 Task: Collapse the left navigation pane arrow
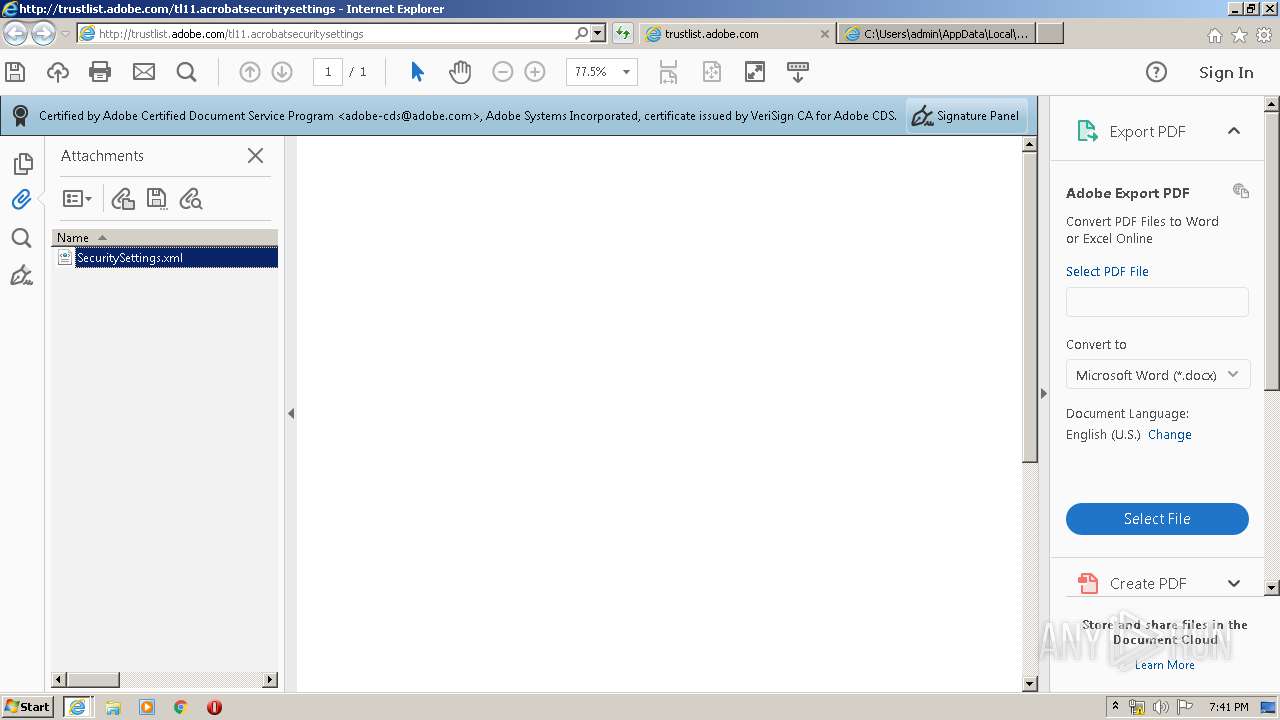291,413
